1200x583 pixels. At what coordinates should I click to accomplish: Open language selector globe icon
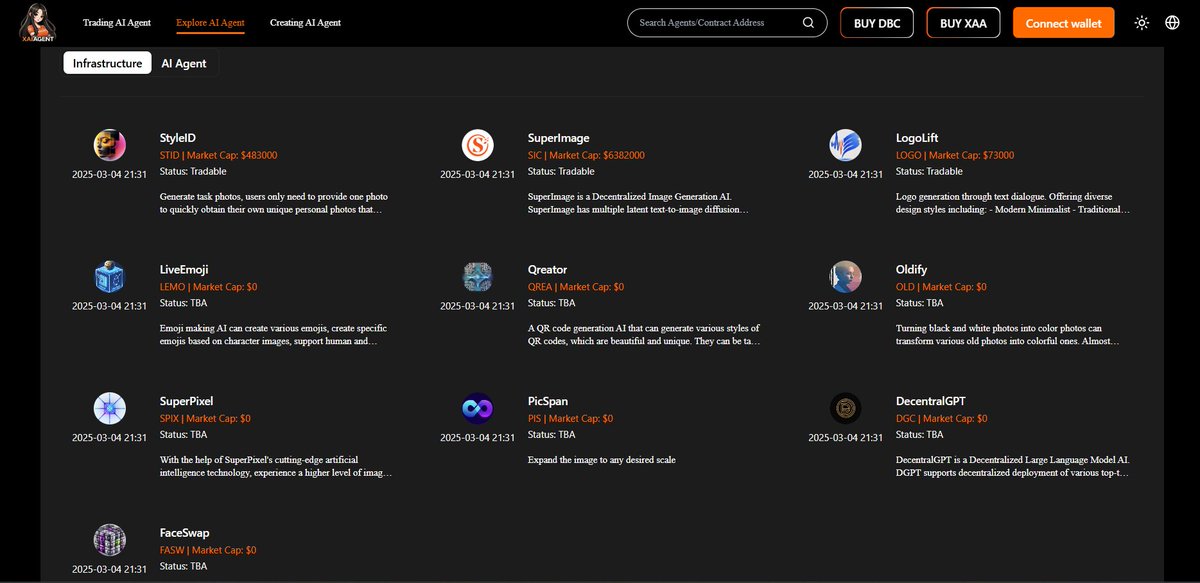pyautogui.click(x=1172, y=22)
